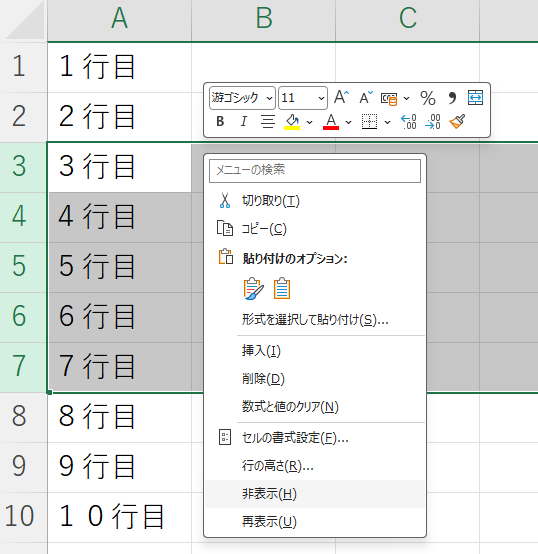Click cell containing 7行目
Viewport: 538px width, 554px height.
pos(119,367)
